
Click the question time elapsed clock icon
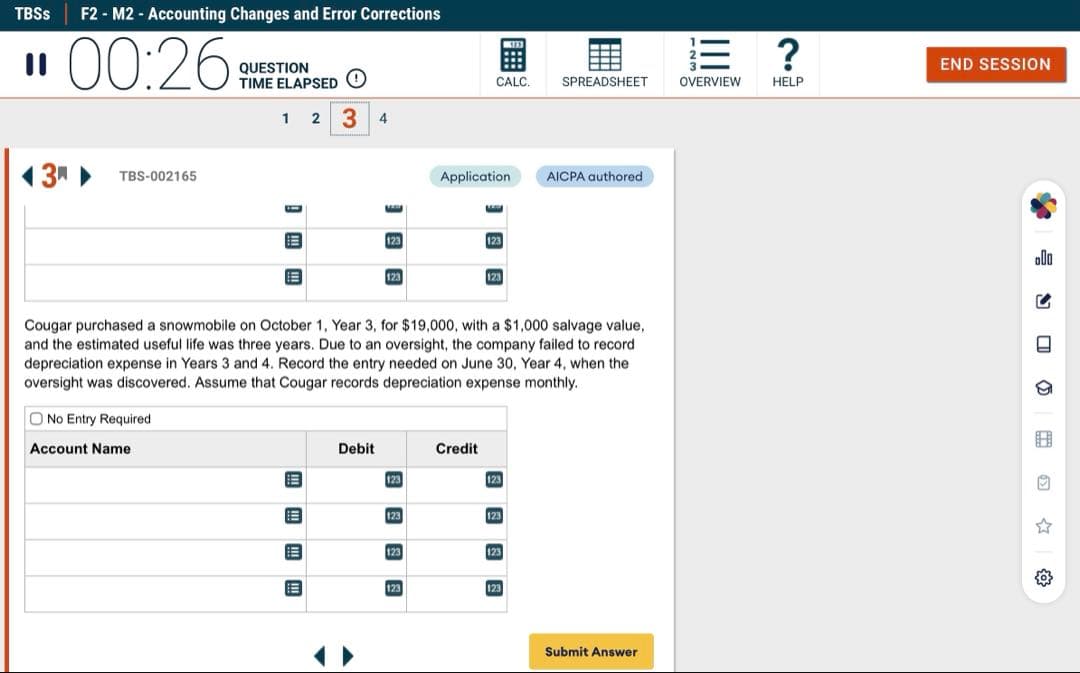(355, 80)
